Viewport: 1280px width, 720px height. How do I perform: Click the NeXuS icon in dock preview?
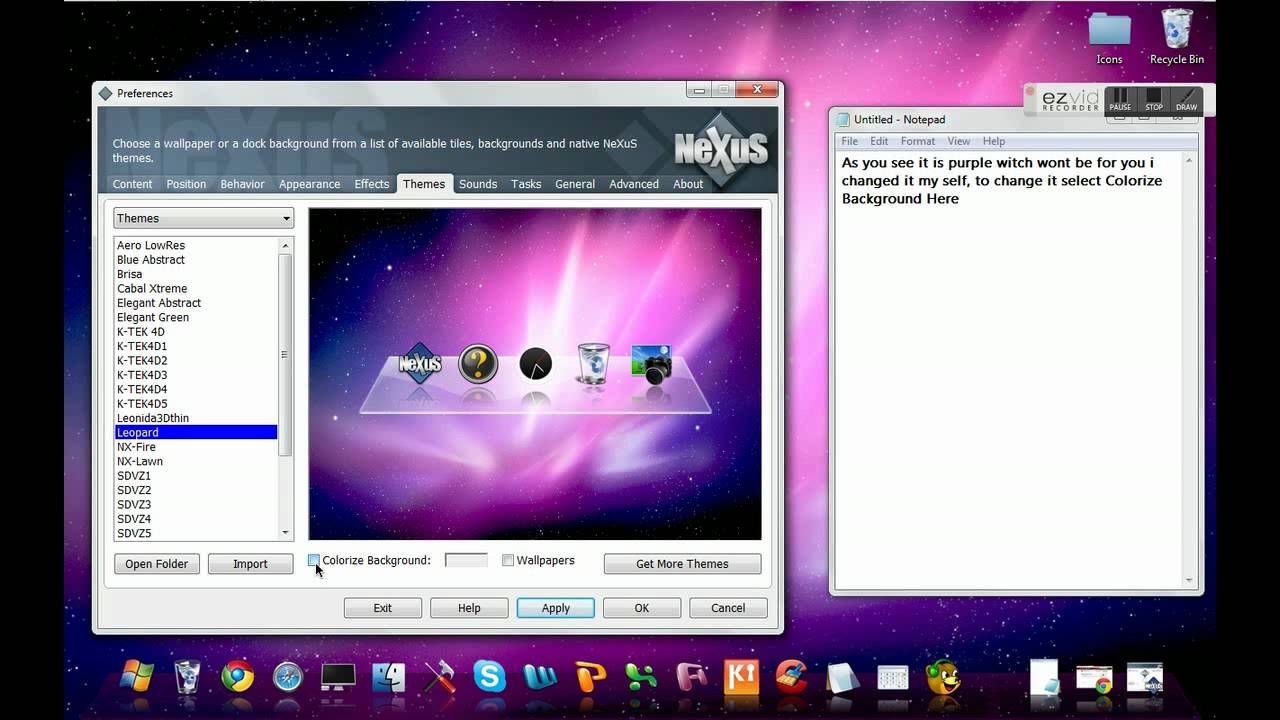click(420, 364)
